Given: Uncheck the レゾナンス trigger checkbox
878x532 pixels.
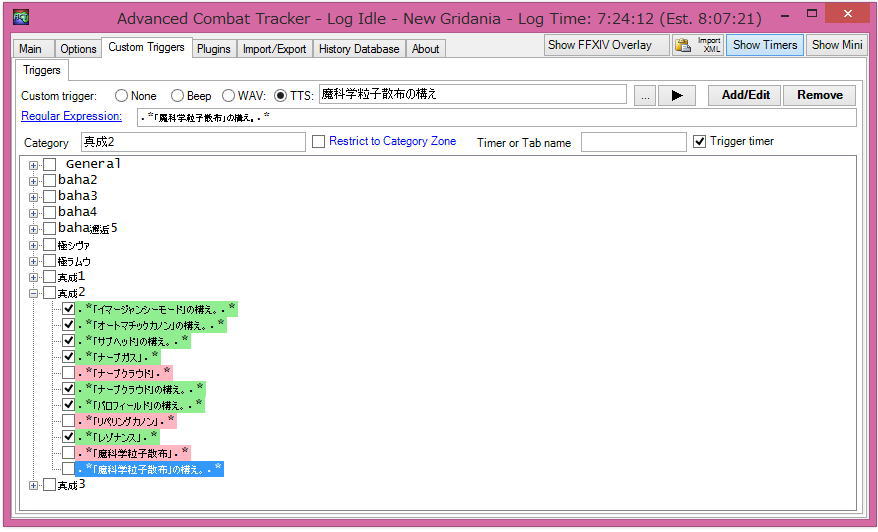Looking at the screenshot, I should tap(68, 436).
